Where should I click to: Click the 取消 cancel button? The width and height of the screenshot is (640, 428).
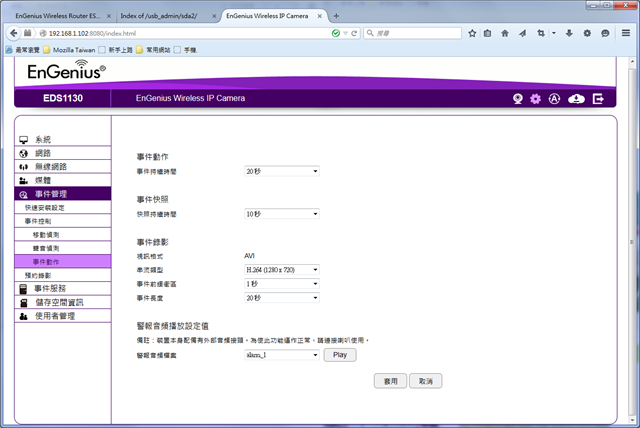[426, 381]
